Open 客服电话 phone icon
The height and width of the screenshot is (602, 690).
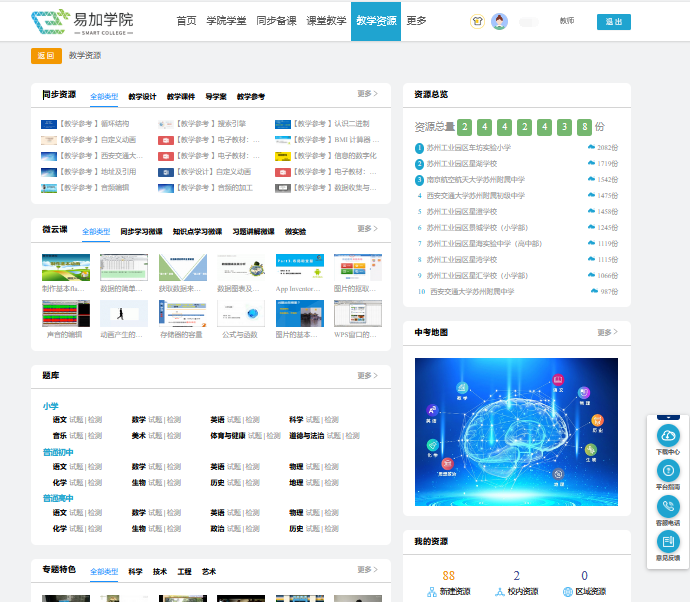[x=668, y=507]
